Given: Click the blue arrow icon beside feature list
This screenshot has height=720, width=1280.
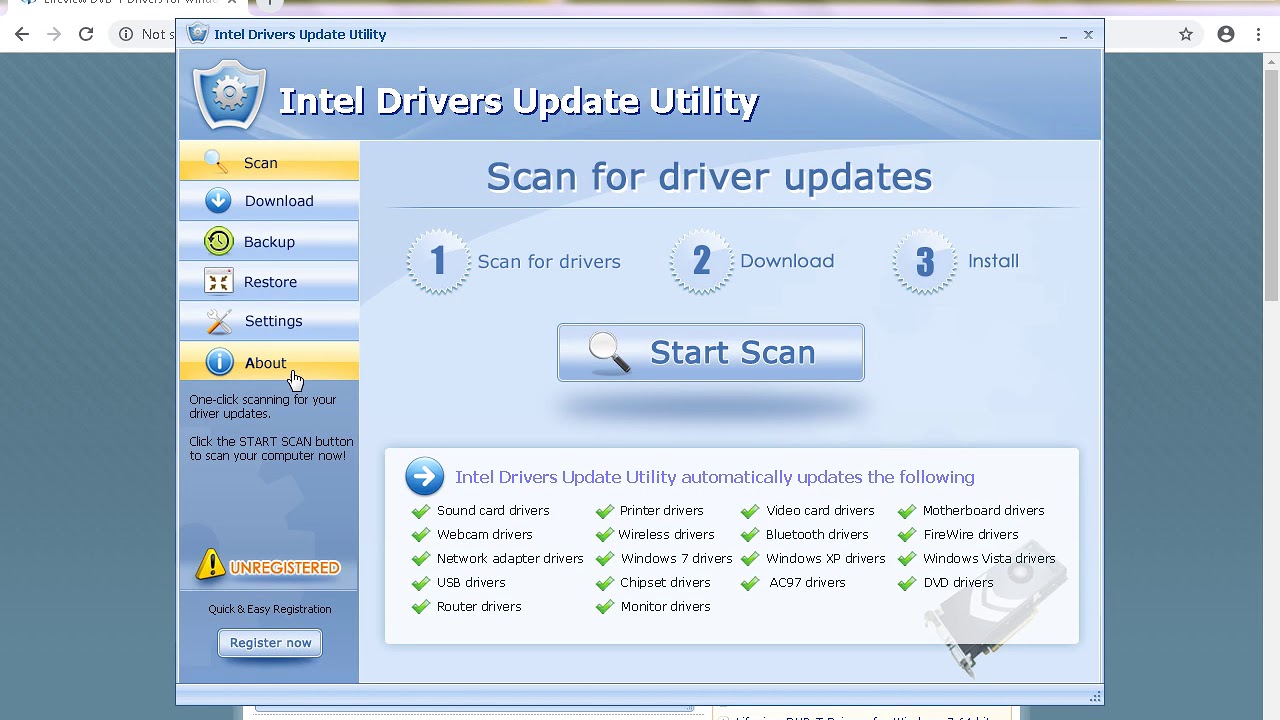Looking at the screenshot, I should 424,476.
